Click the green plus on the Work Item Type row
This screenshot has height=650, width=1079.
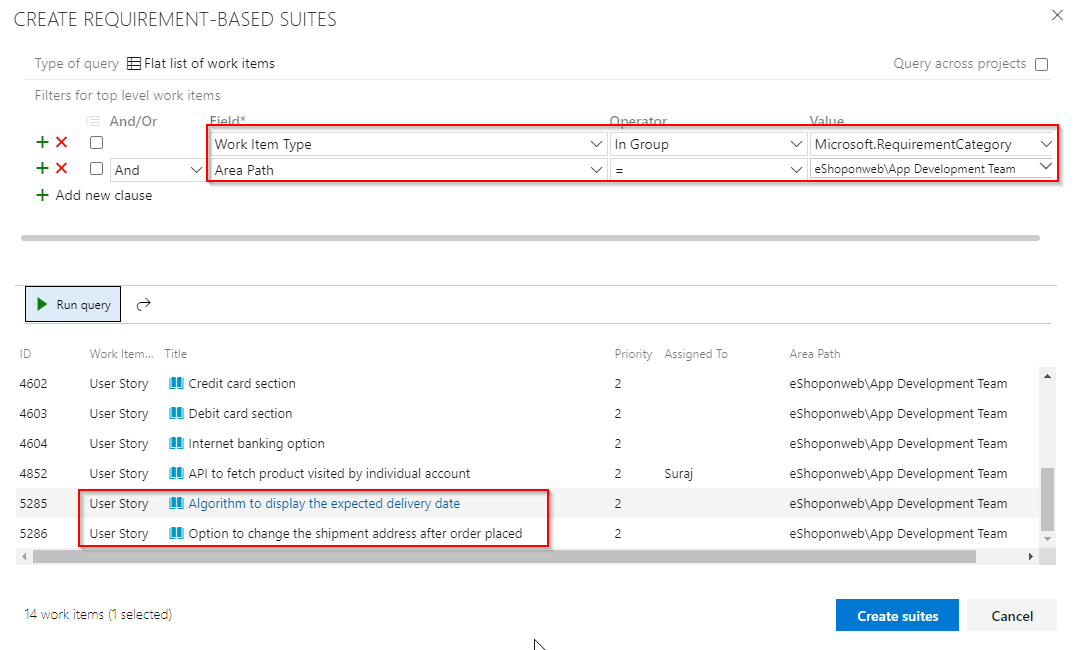[x=42, y=142]
